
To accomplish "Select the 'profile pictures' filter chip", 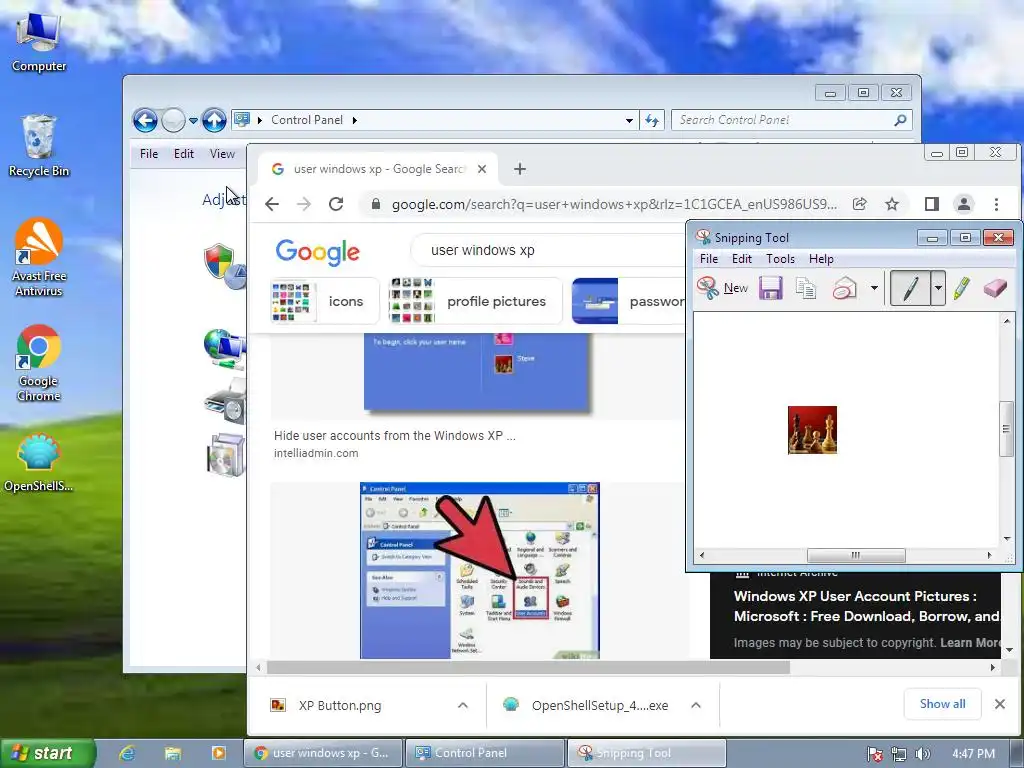I will pyautogui.click(x=475, y=301).
